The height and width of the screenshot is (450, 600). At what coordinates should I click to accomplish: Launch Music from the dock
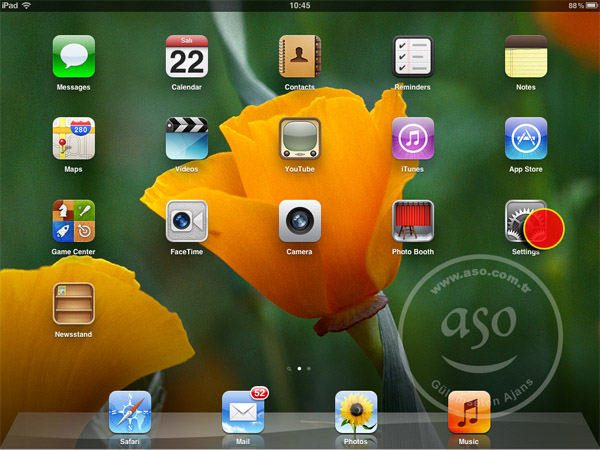point(469,412)
